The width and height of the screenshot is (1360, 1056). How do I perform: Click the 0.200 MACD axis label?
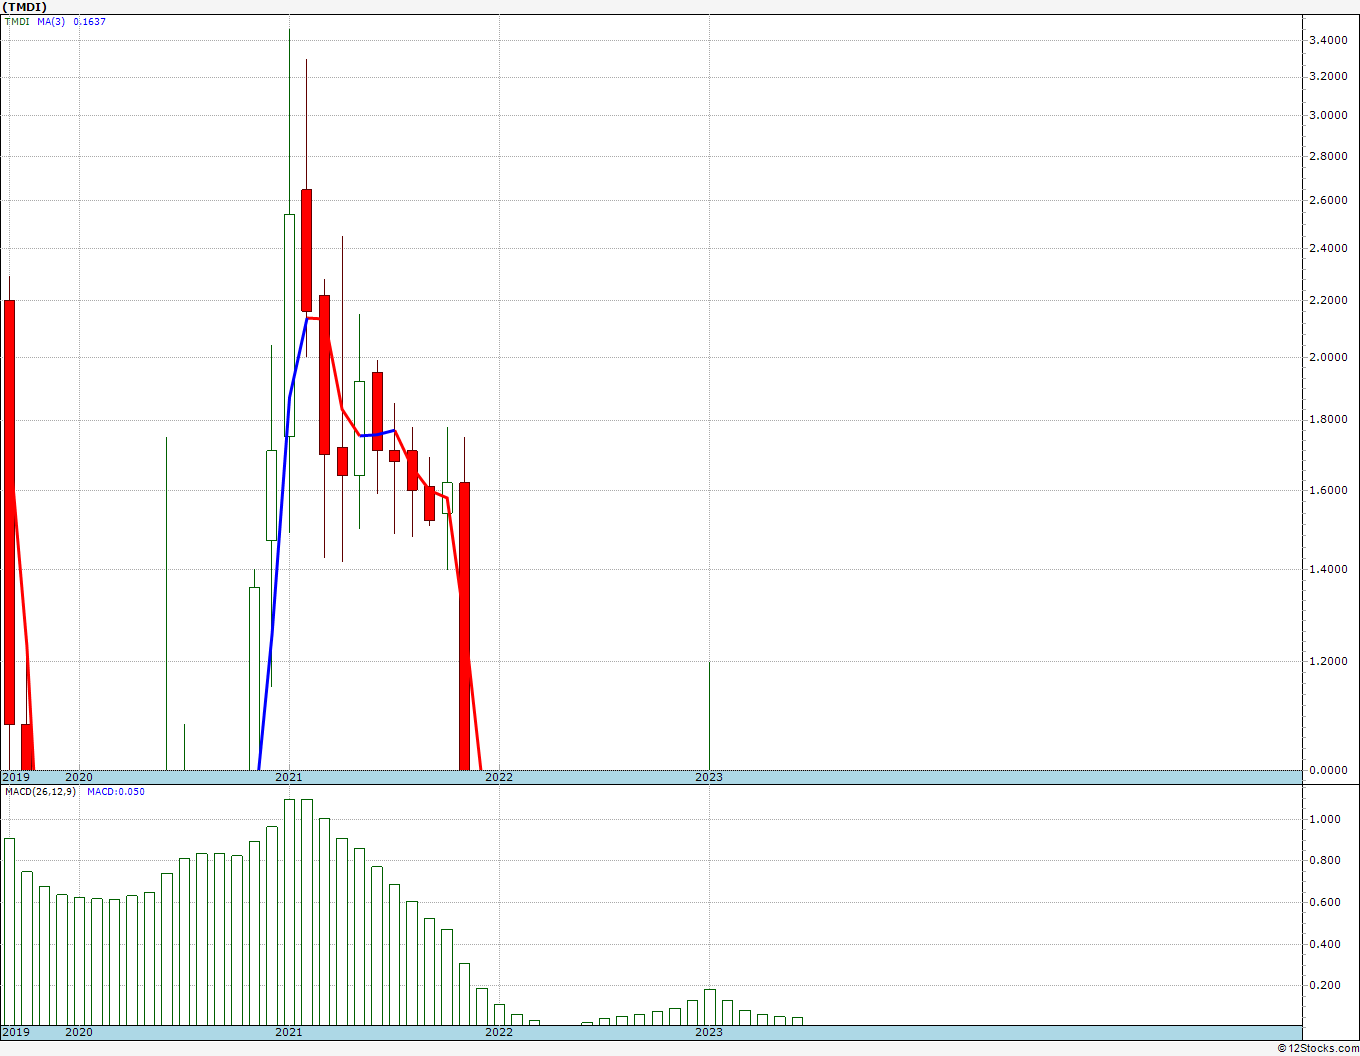1323,986
